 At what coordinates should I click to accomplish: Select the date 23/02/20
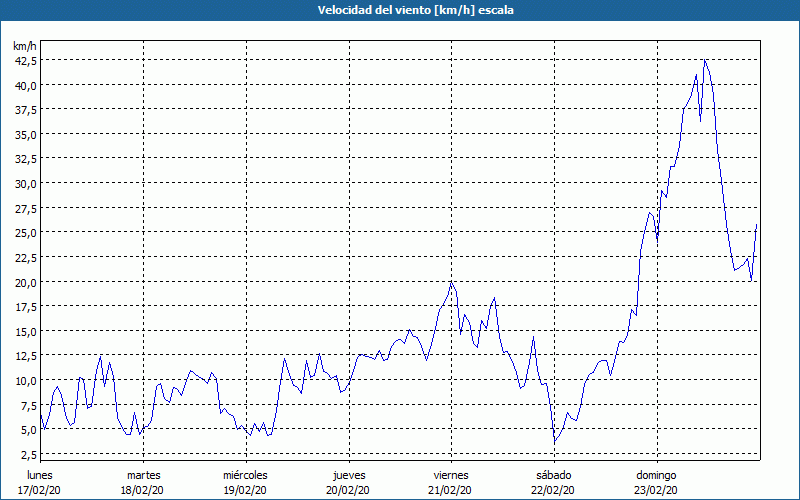coord(656,490)
